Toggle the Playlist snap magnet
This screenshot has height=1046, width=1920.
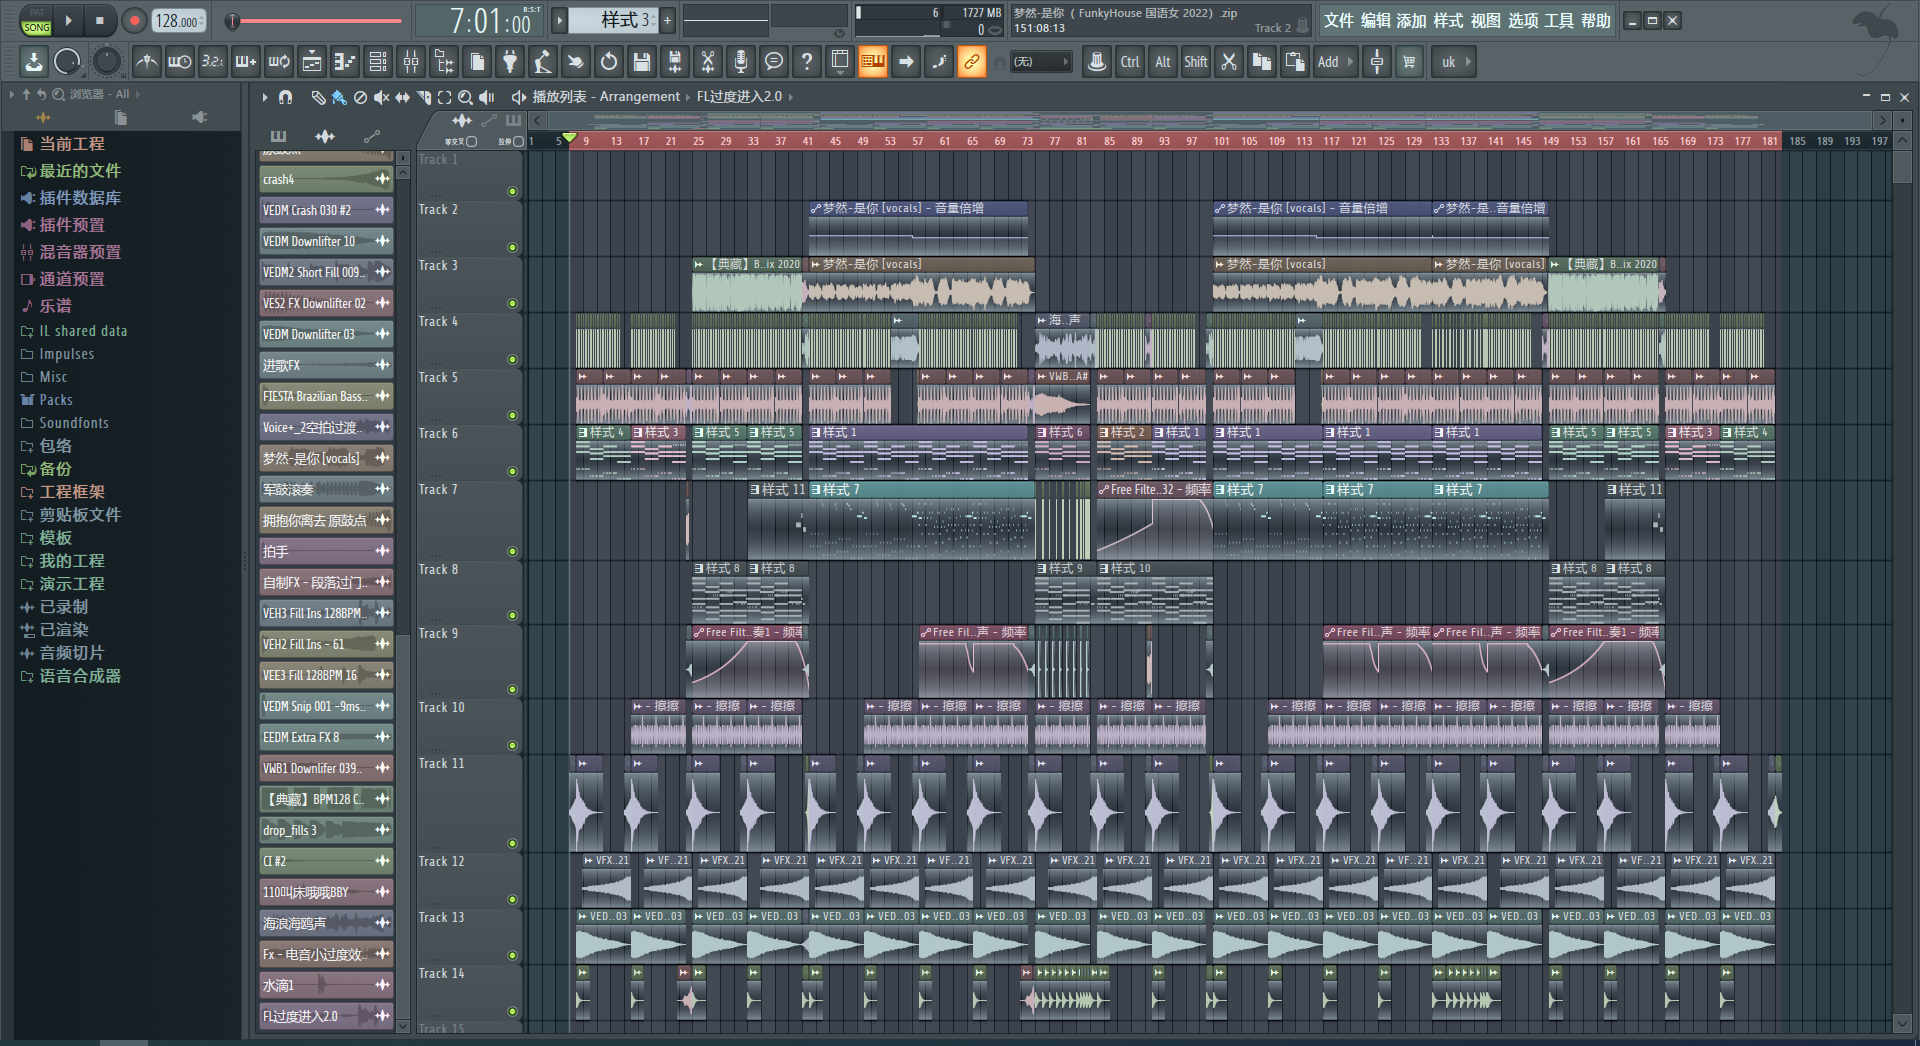pos(286,97)
